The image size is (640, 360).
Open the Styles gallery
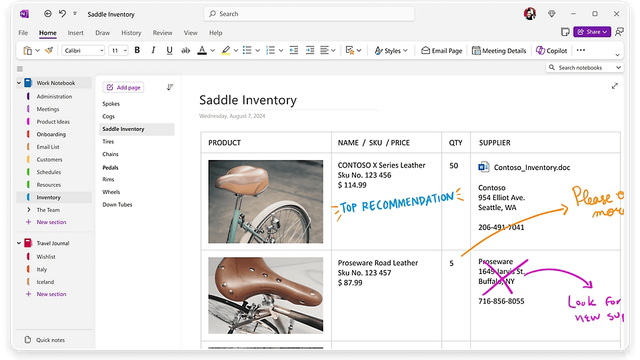point(391,51)
